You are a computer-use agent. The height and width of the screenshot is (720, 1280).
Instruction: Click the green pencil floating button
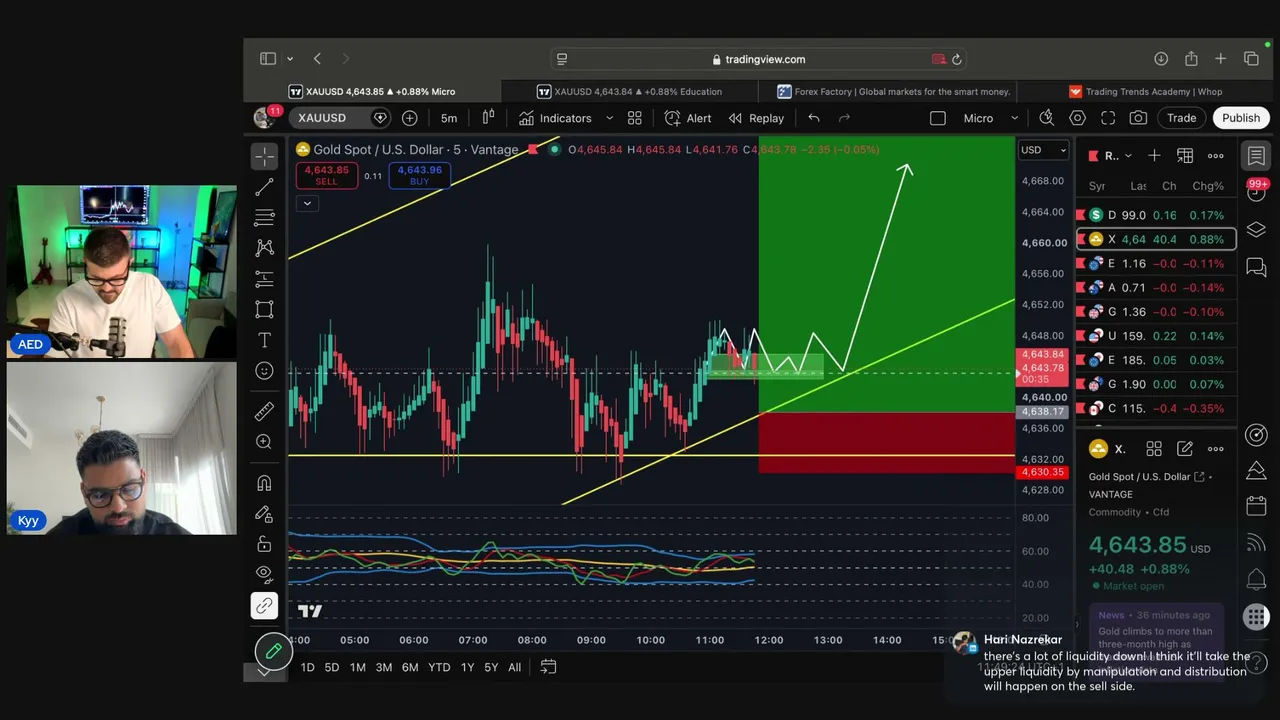(273, 651)
